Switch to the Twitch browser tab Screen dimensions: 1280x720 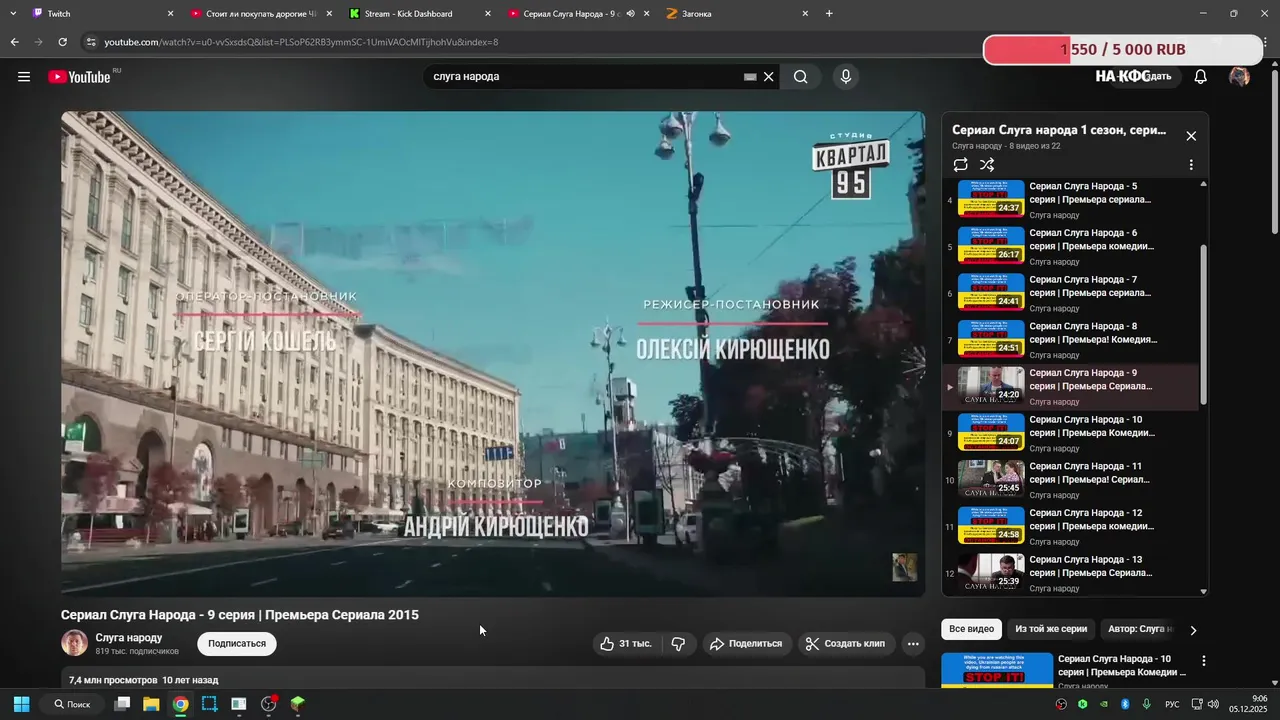pyautogui.click(x=100, y=14)
